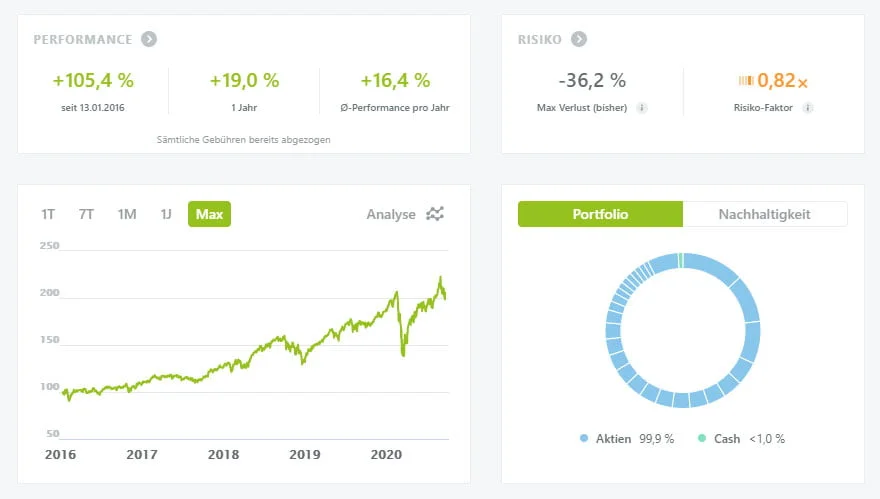Select the 1T time range
Viewport: 880px width, 499px height.
click(48, 214)
